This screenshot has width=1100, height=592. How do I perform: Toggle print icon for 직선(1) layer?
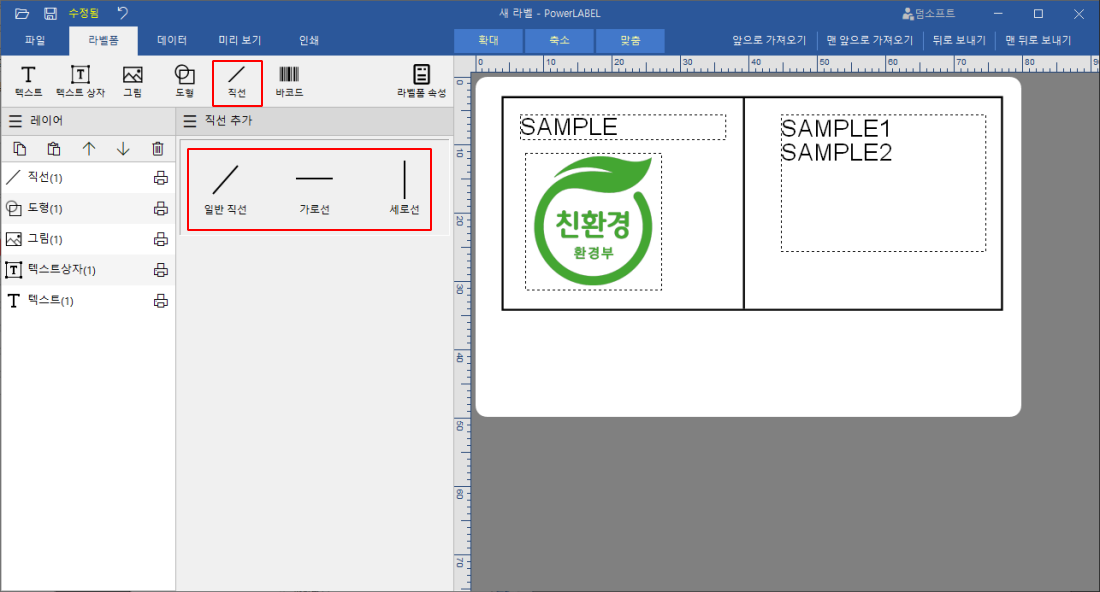pos(160,178)
